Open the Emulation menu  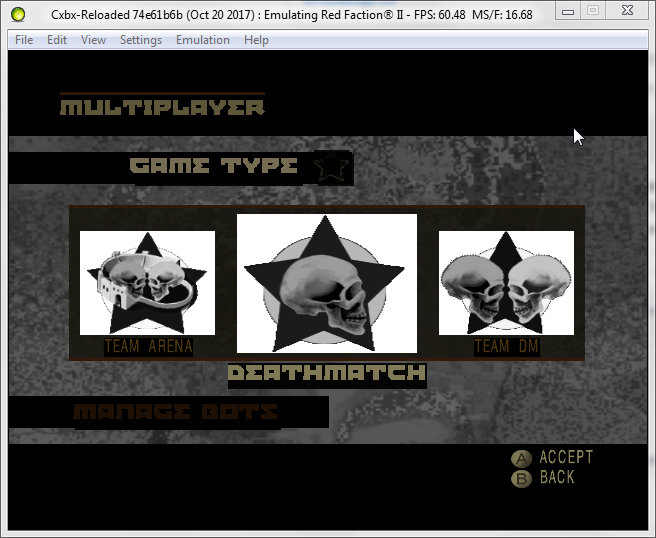pyautogui.click(x=202, y=40)
